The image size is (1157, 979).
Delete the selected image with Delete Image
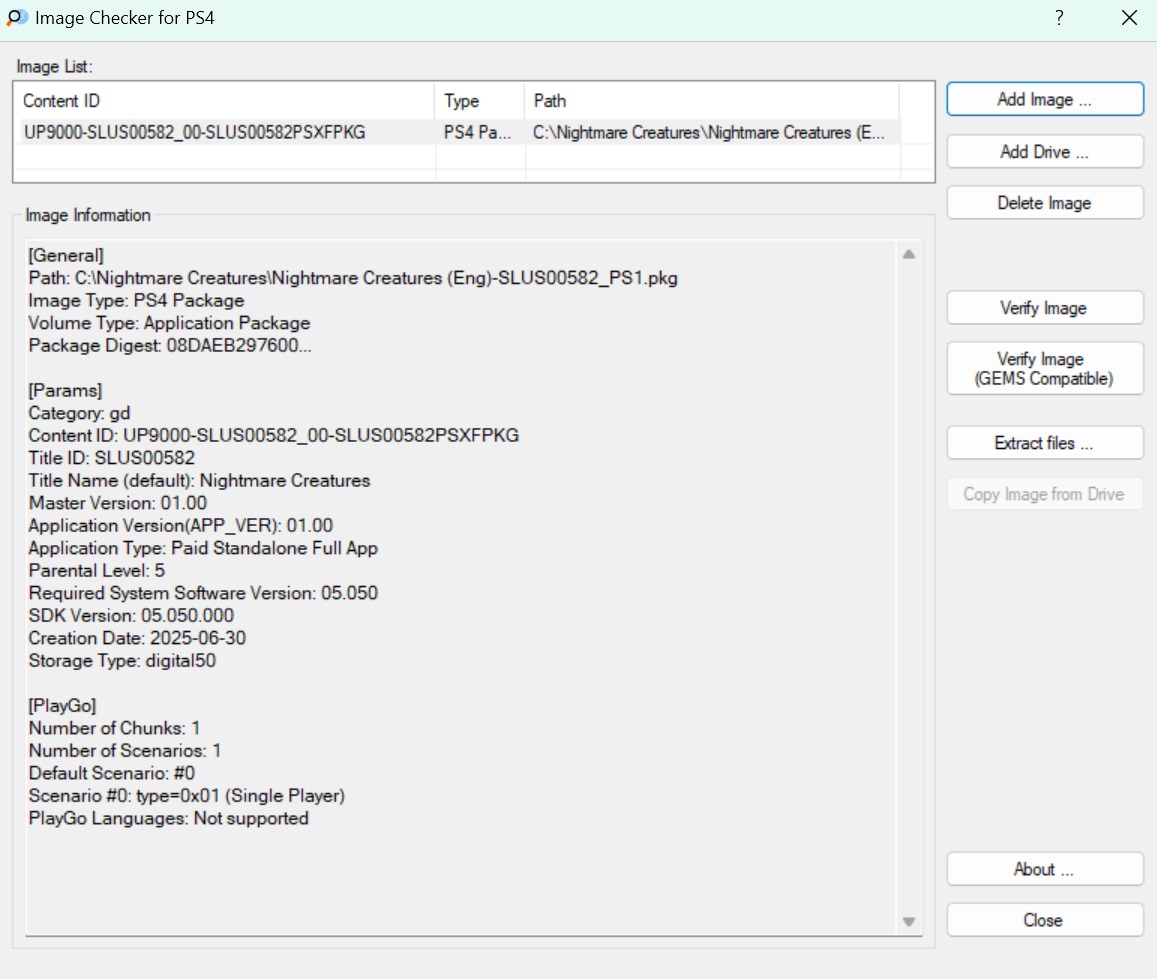(x=1045, y=203)
